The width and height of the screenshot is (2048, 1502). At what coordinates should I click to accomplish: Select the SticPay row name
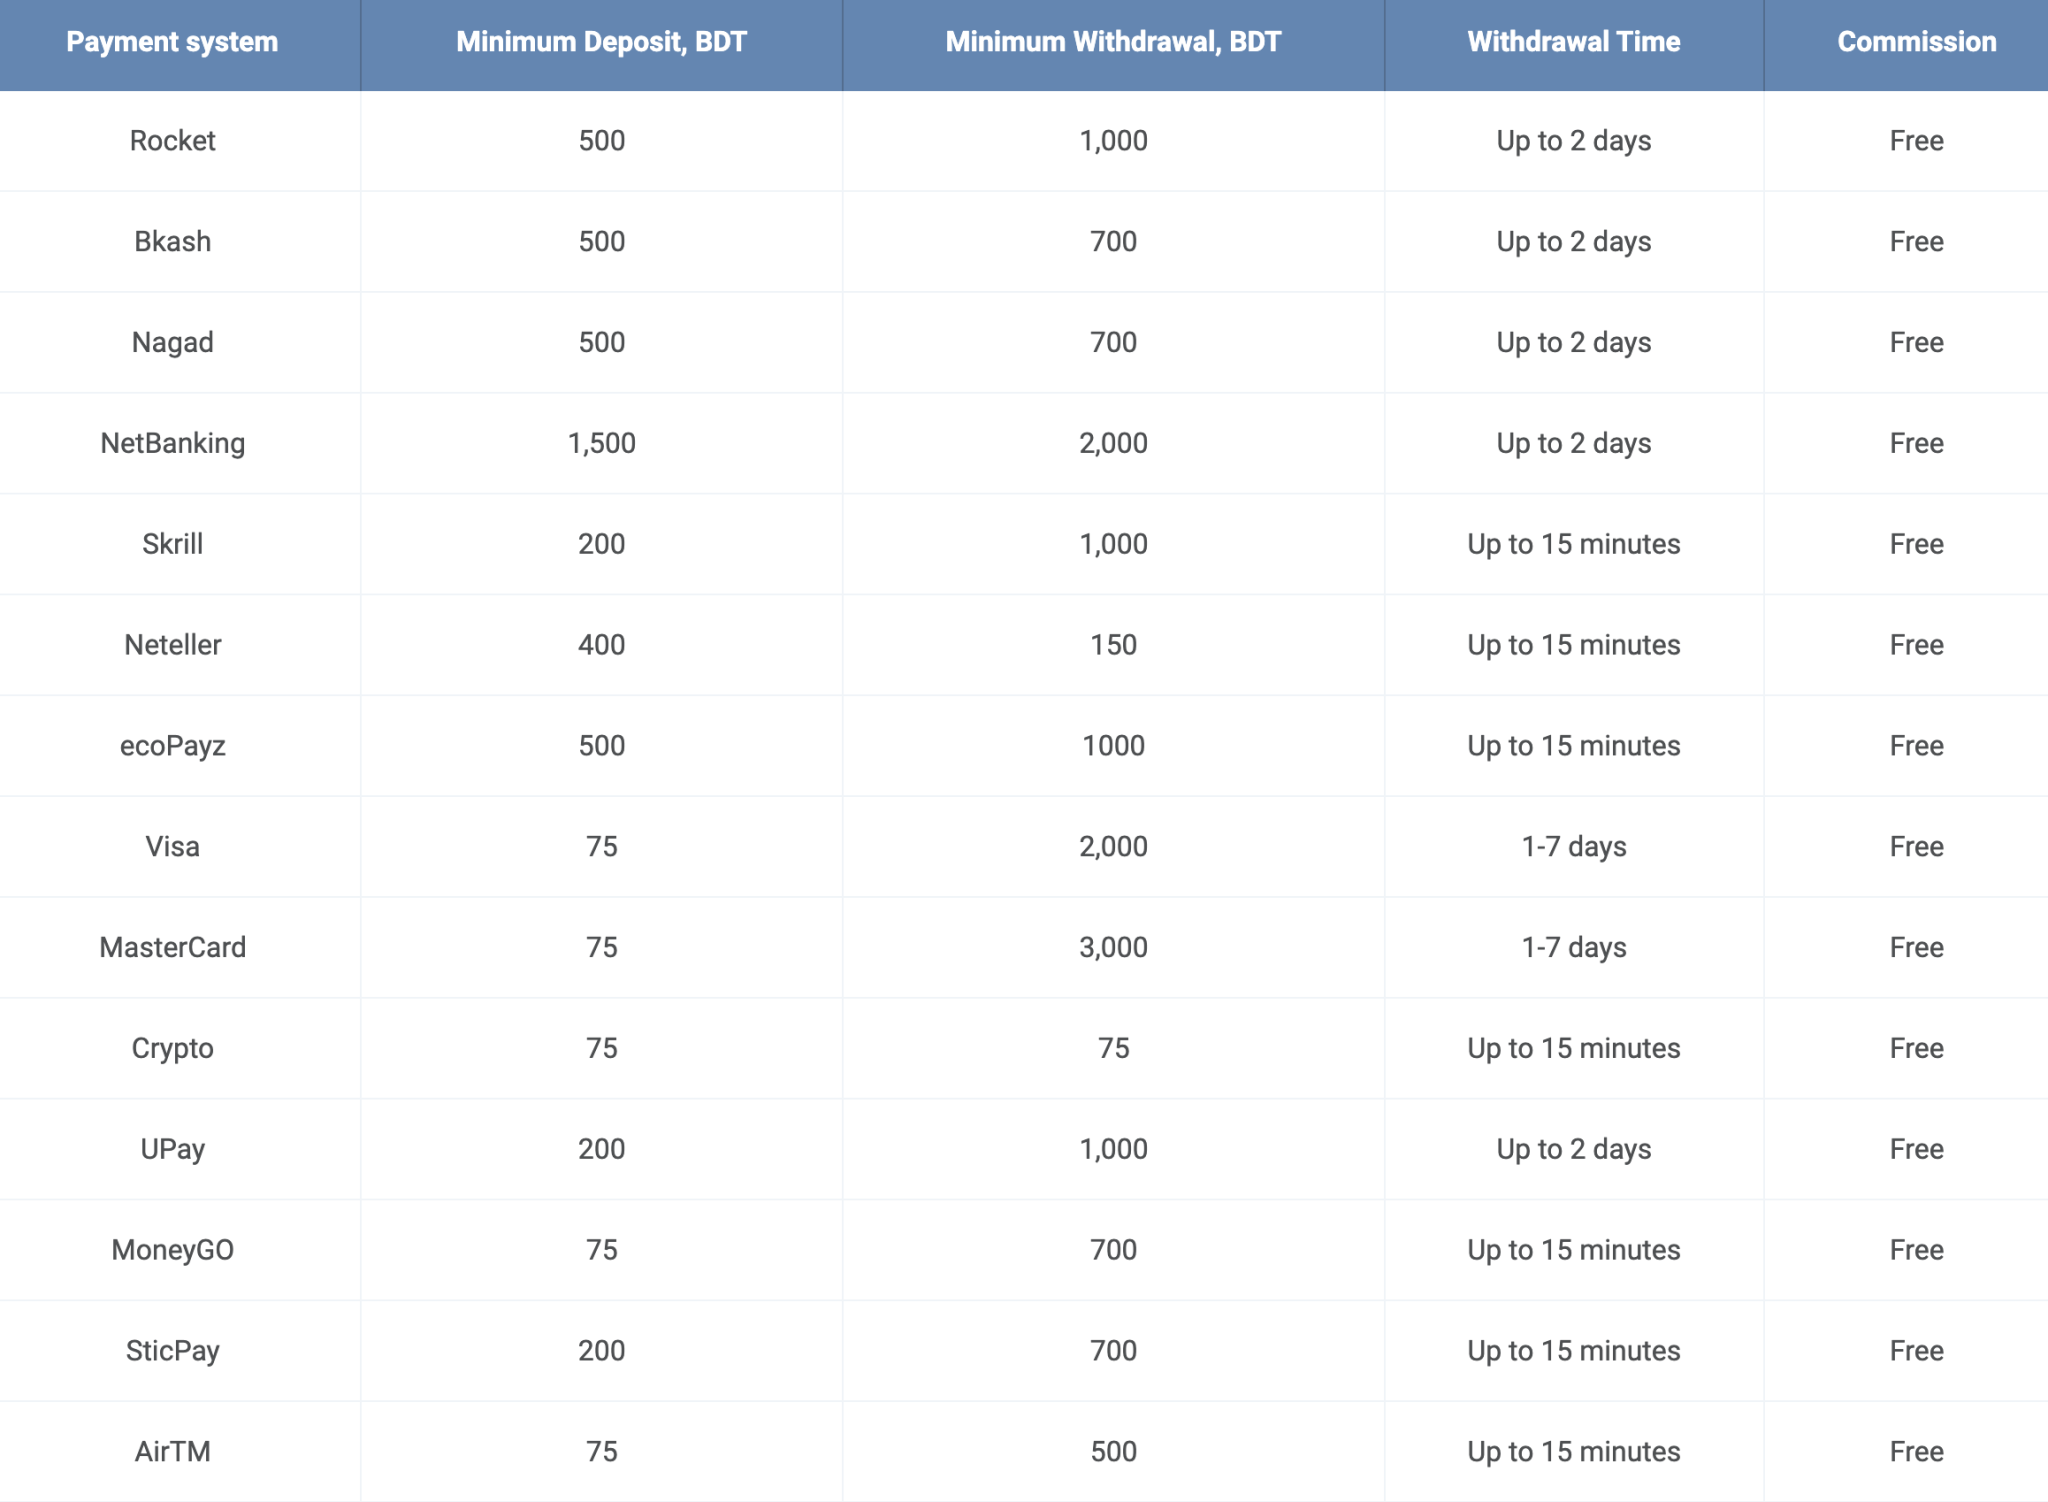pos(172,1351)
